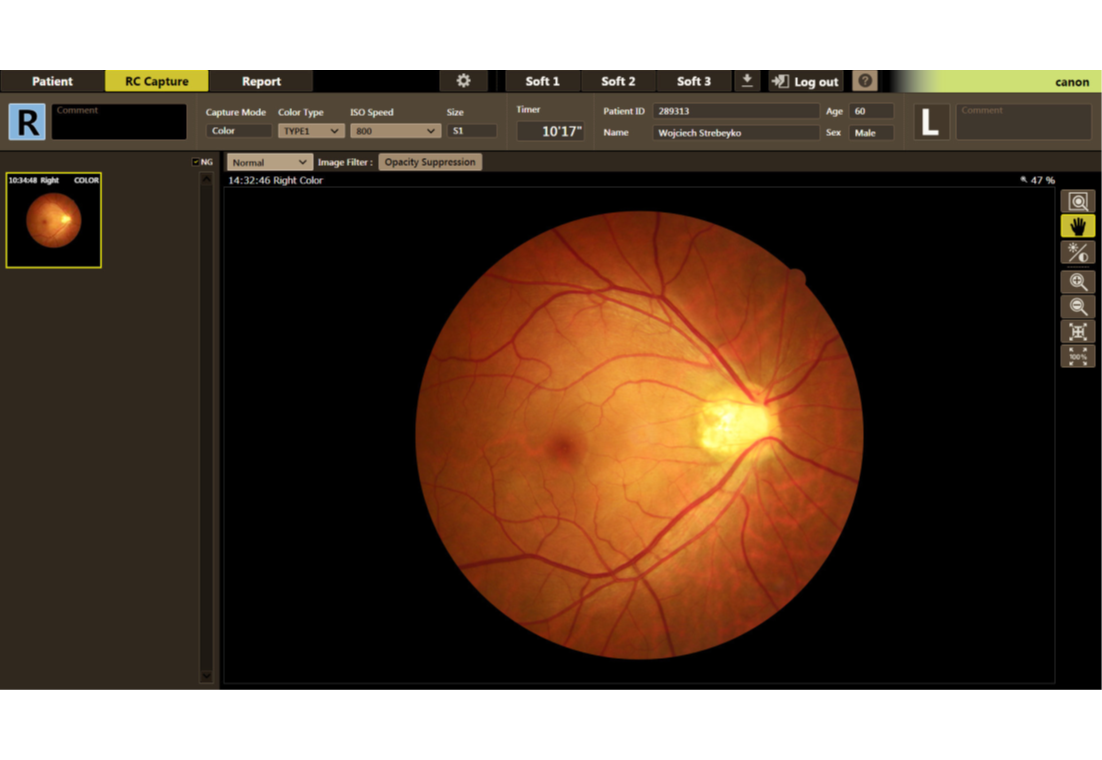Open the Color Type TYPE1 dropdown

[311, 131]
